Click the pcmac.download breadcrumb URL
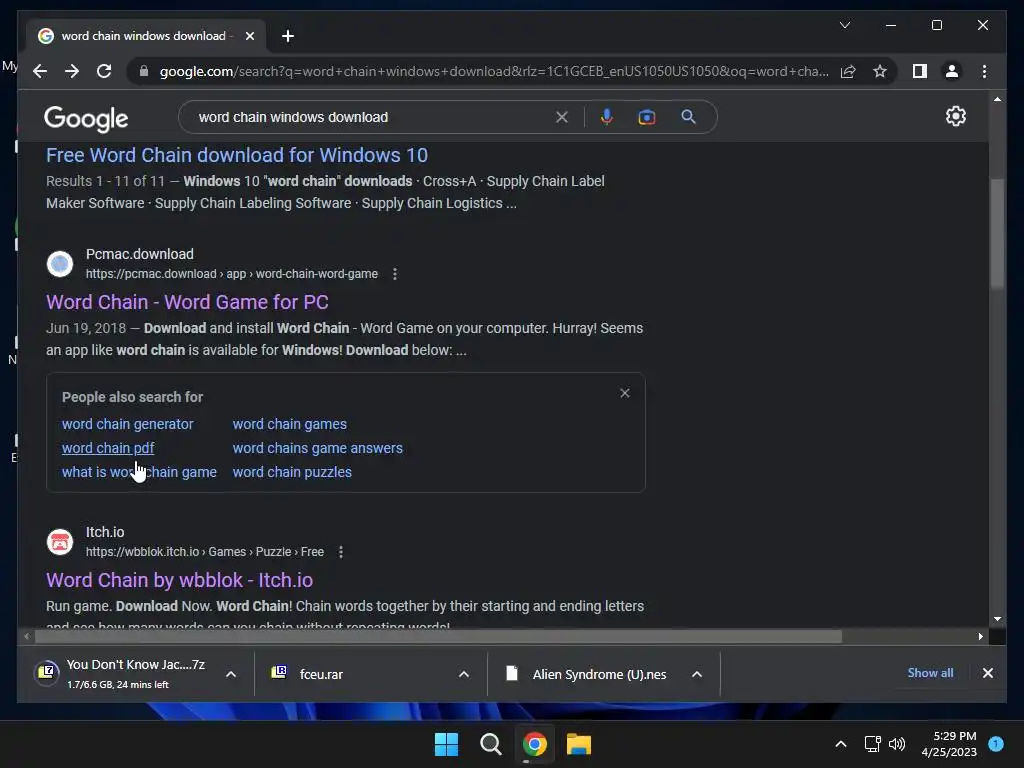This screenshot has width=1024, height=768. [232, 274]
